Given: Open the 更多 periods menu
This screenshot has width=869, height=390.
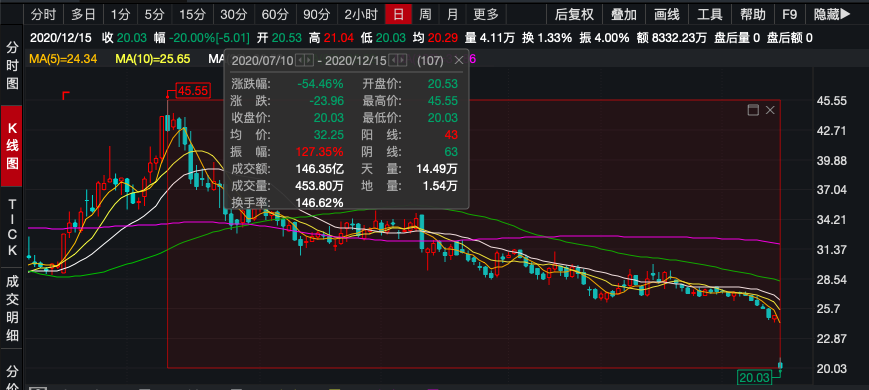Looking at the screenshot, I should (x=486, y=14).
